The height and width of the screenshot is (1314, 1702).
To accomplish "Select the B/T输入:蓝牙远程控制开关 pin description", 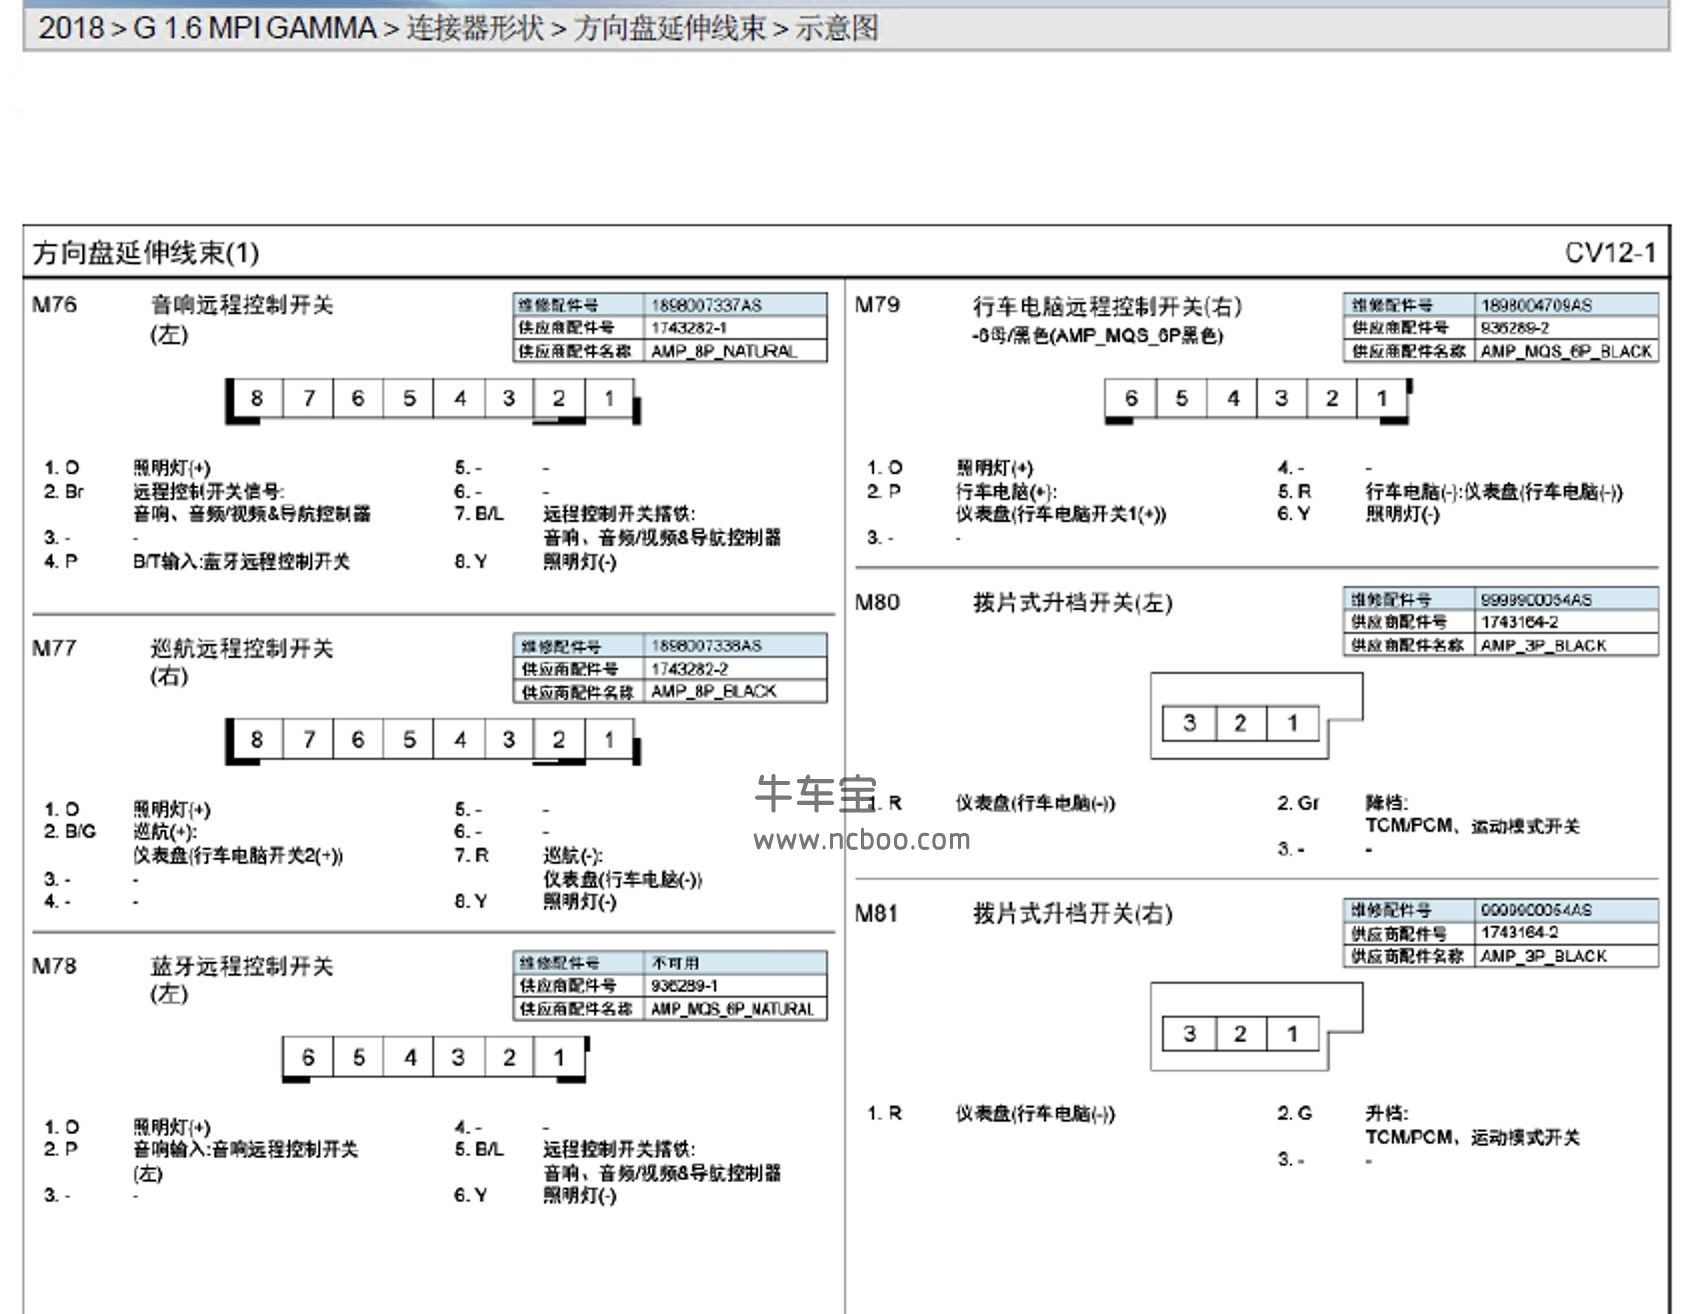I will (241, 561).
